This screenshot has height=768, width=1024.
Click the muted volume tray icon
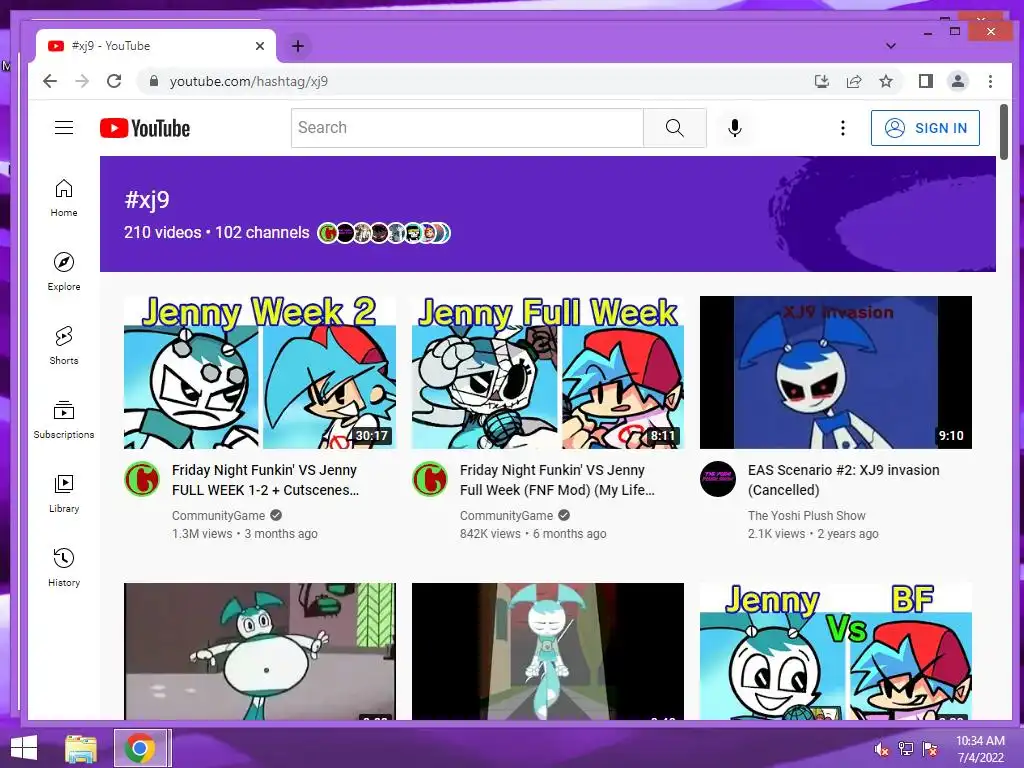(882, 749)
